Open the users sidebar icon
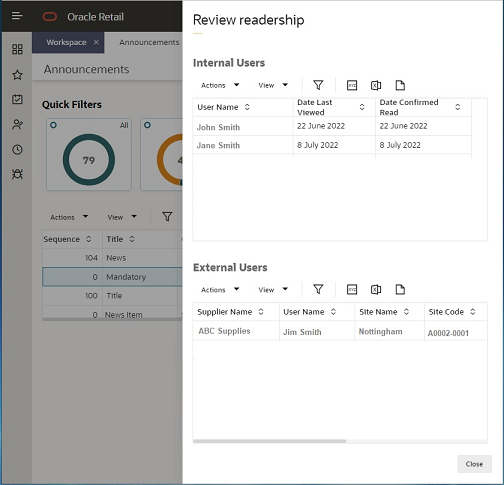 (x=17, y=124)
